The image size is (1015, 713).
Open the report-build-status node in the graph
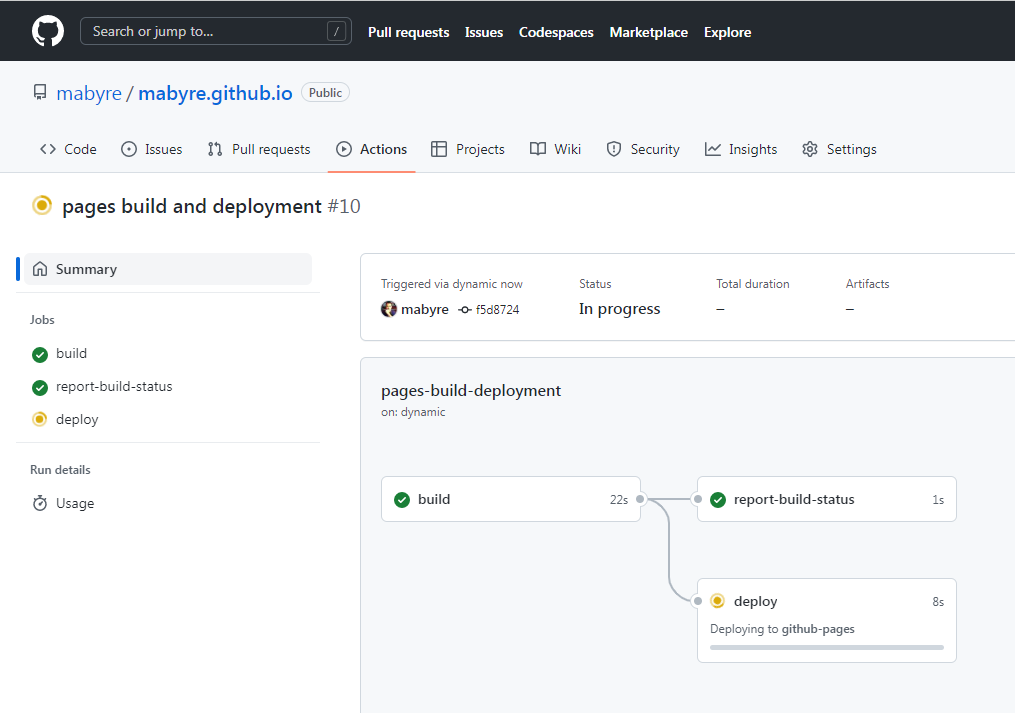tap(827, 499)
